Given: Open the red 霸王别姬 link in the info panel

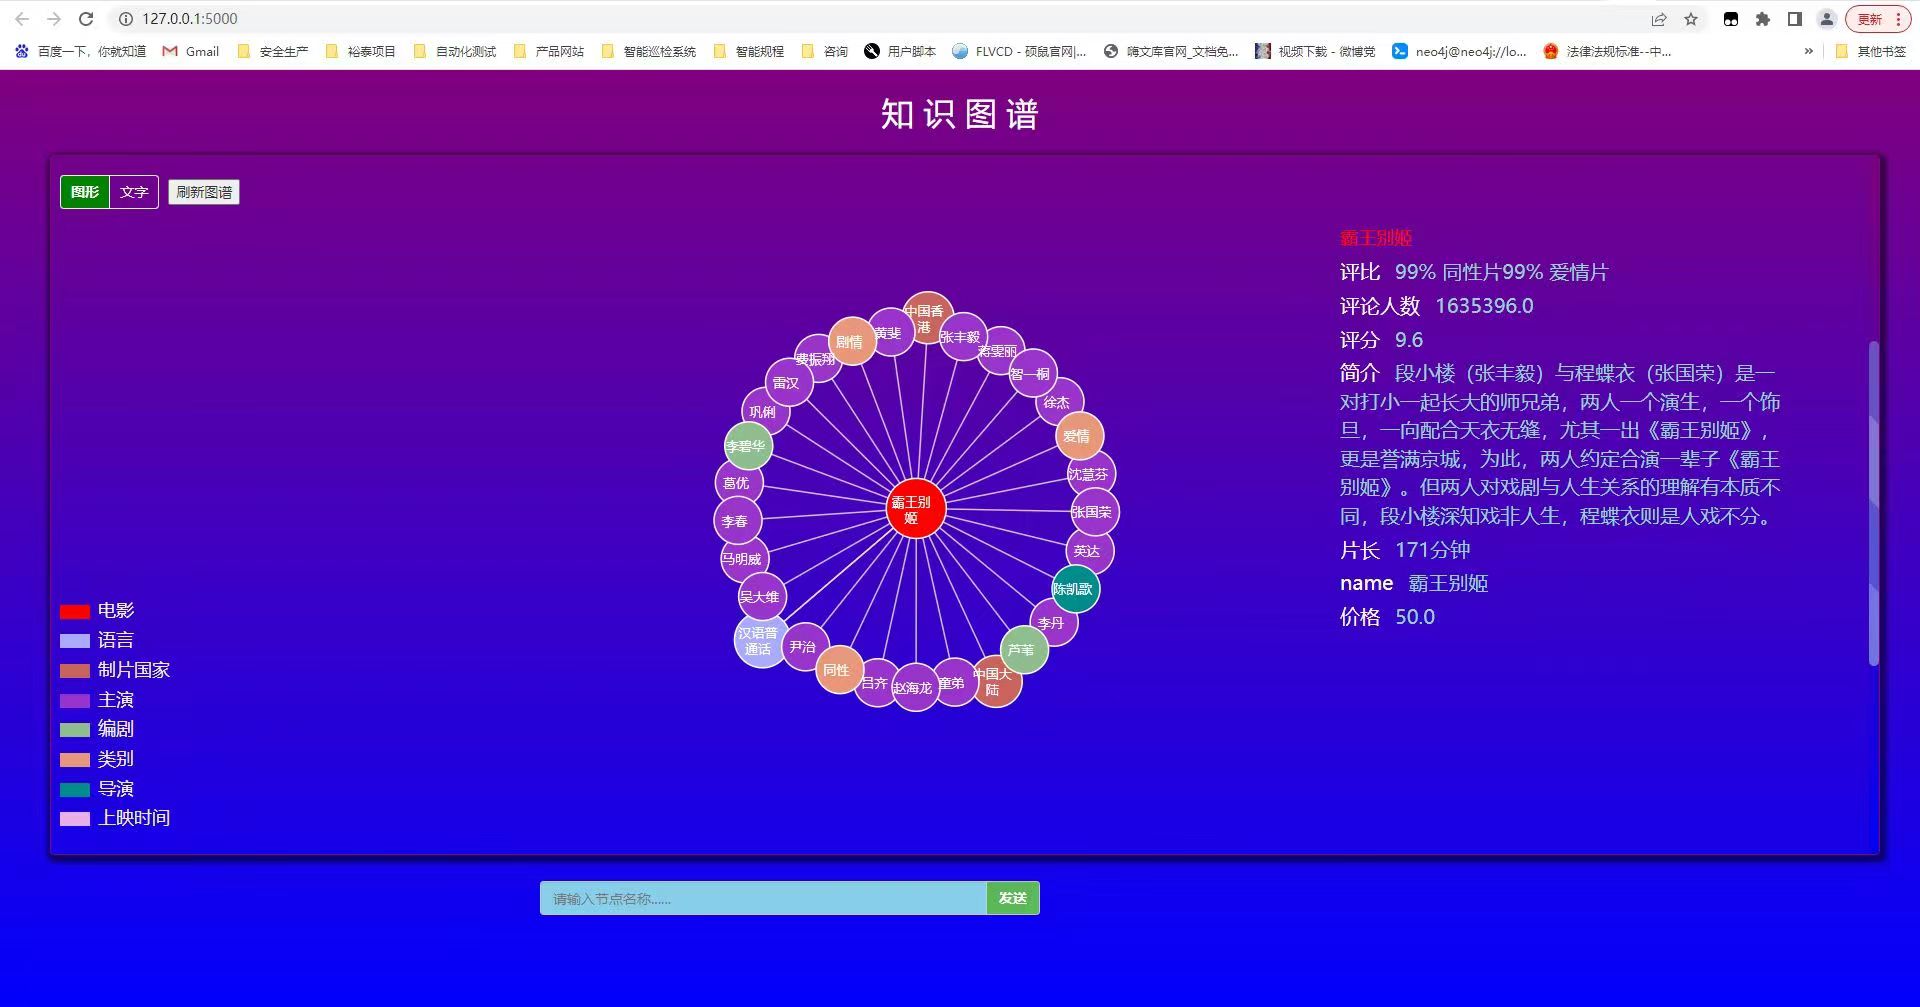Looking at the screenshot, I should (1375, 238).
